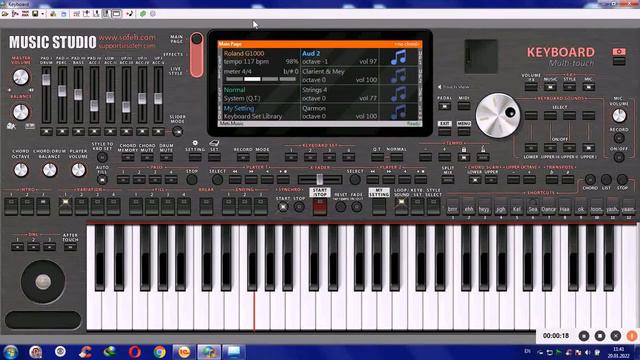Viewport: 640px width, 360px height.
Task: Click the EXIT button
Action: [444, 131]
